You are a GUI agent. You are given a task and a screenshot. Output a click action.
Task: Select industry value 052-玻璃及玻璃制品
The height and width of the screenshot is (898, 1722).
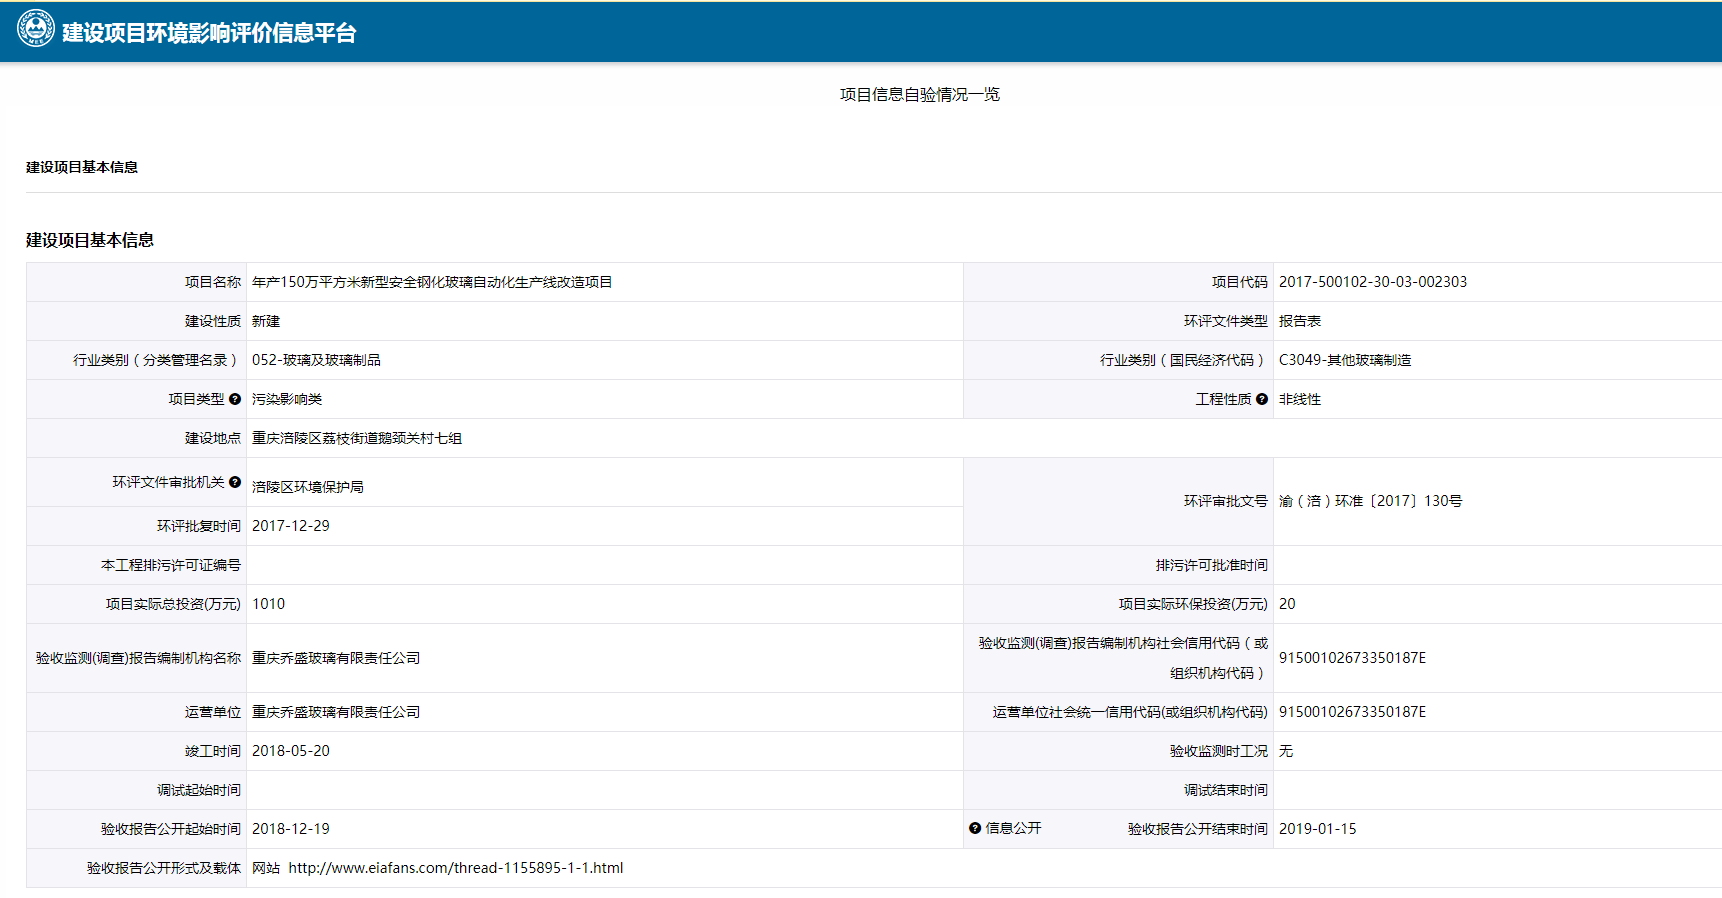(x=316, y=360)
